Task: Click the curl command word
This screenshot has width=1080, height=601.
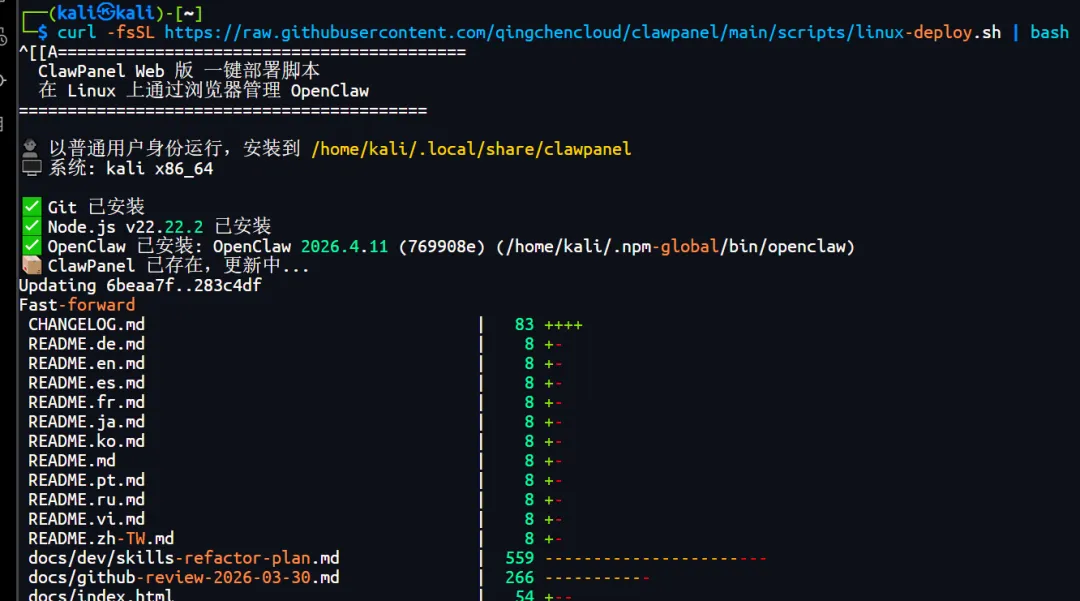Action: tap(76, 32)
